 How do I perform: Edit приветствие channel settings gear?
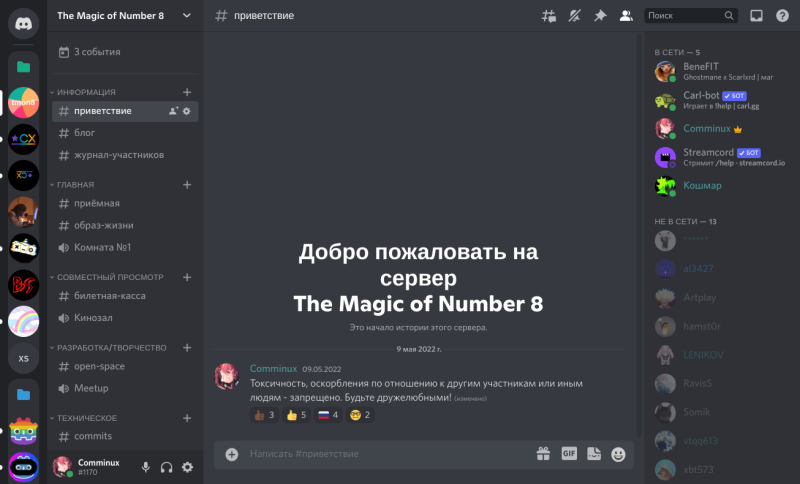187,111
